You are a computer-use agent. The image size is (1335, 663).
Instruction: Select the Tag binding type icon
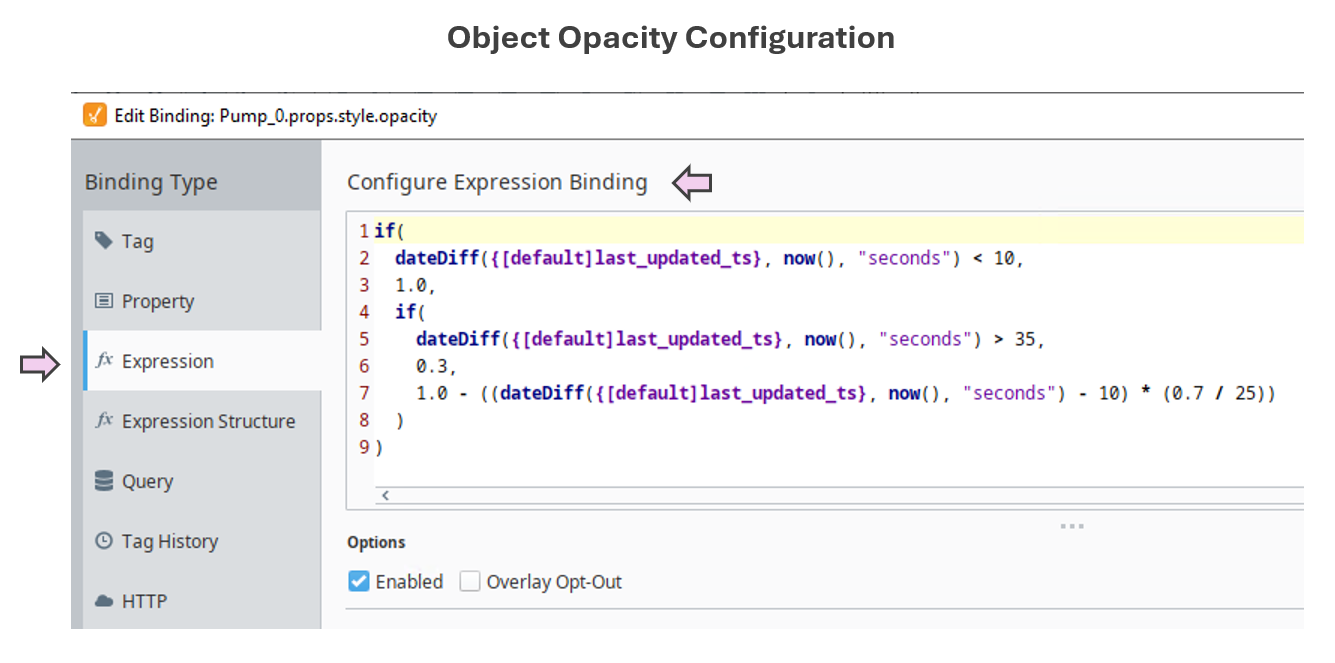103,241
